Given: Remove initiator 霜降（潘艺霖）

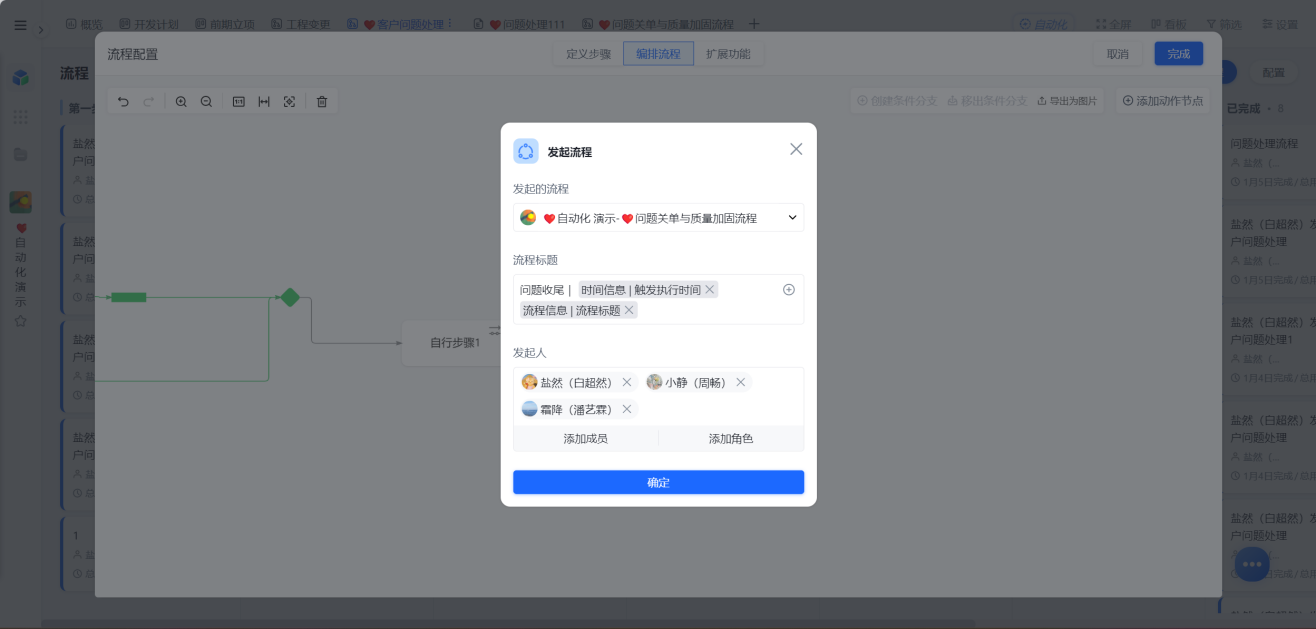Looking at the screenshot, I should click(x=627, y=409).
